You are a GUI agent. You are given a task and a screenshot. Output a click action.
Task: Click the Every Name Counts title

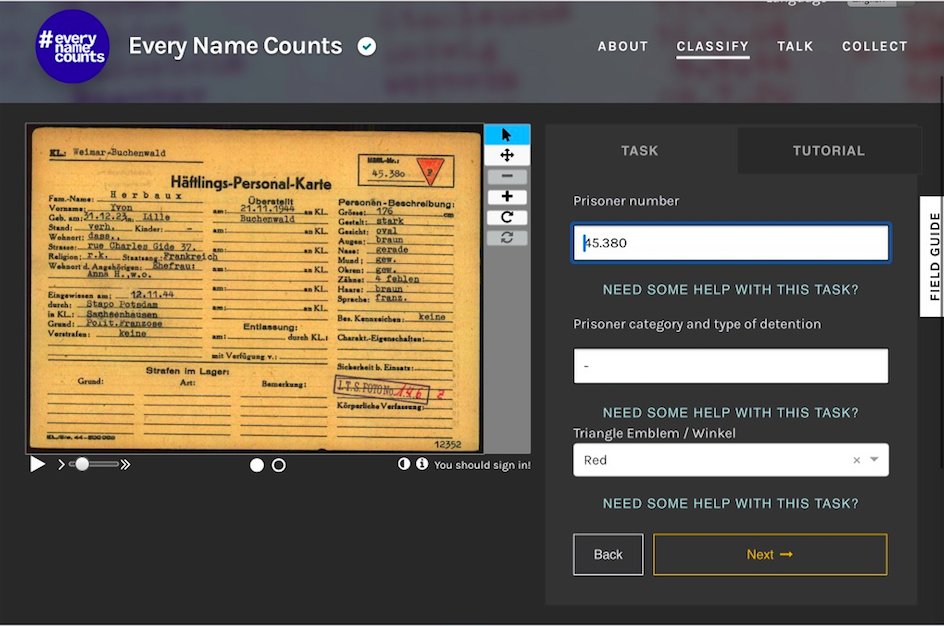click(235, 46)
